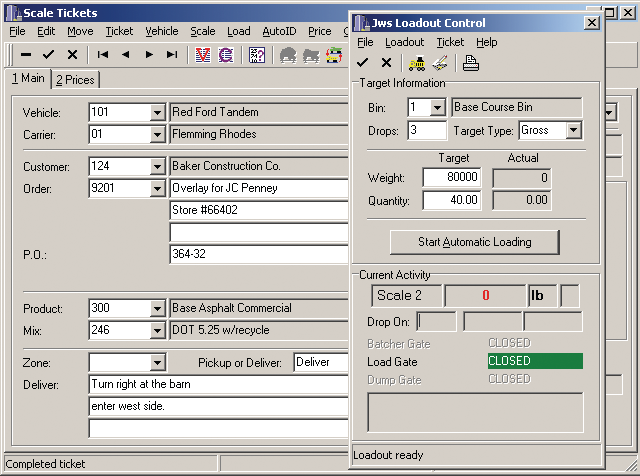Open the Price menu
The width and height of the screenshot is (640, 476).
(320, 31)
